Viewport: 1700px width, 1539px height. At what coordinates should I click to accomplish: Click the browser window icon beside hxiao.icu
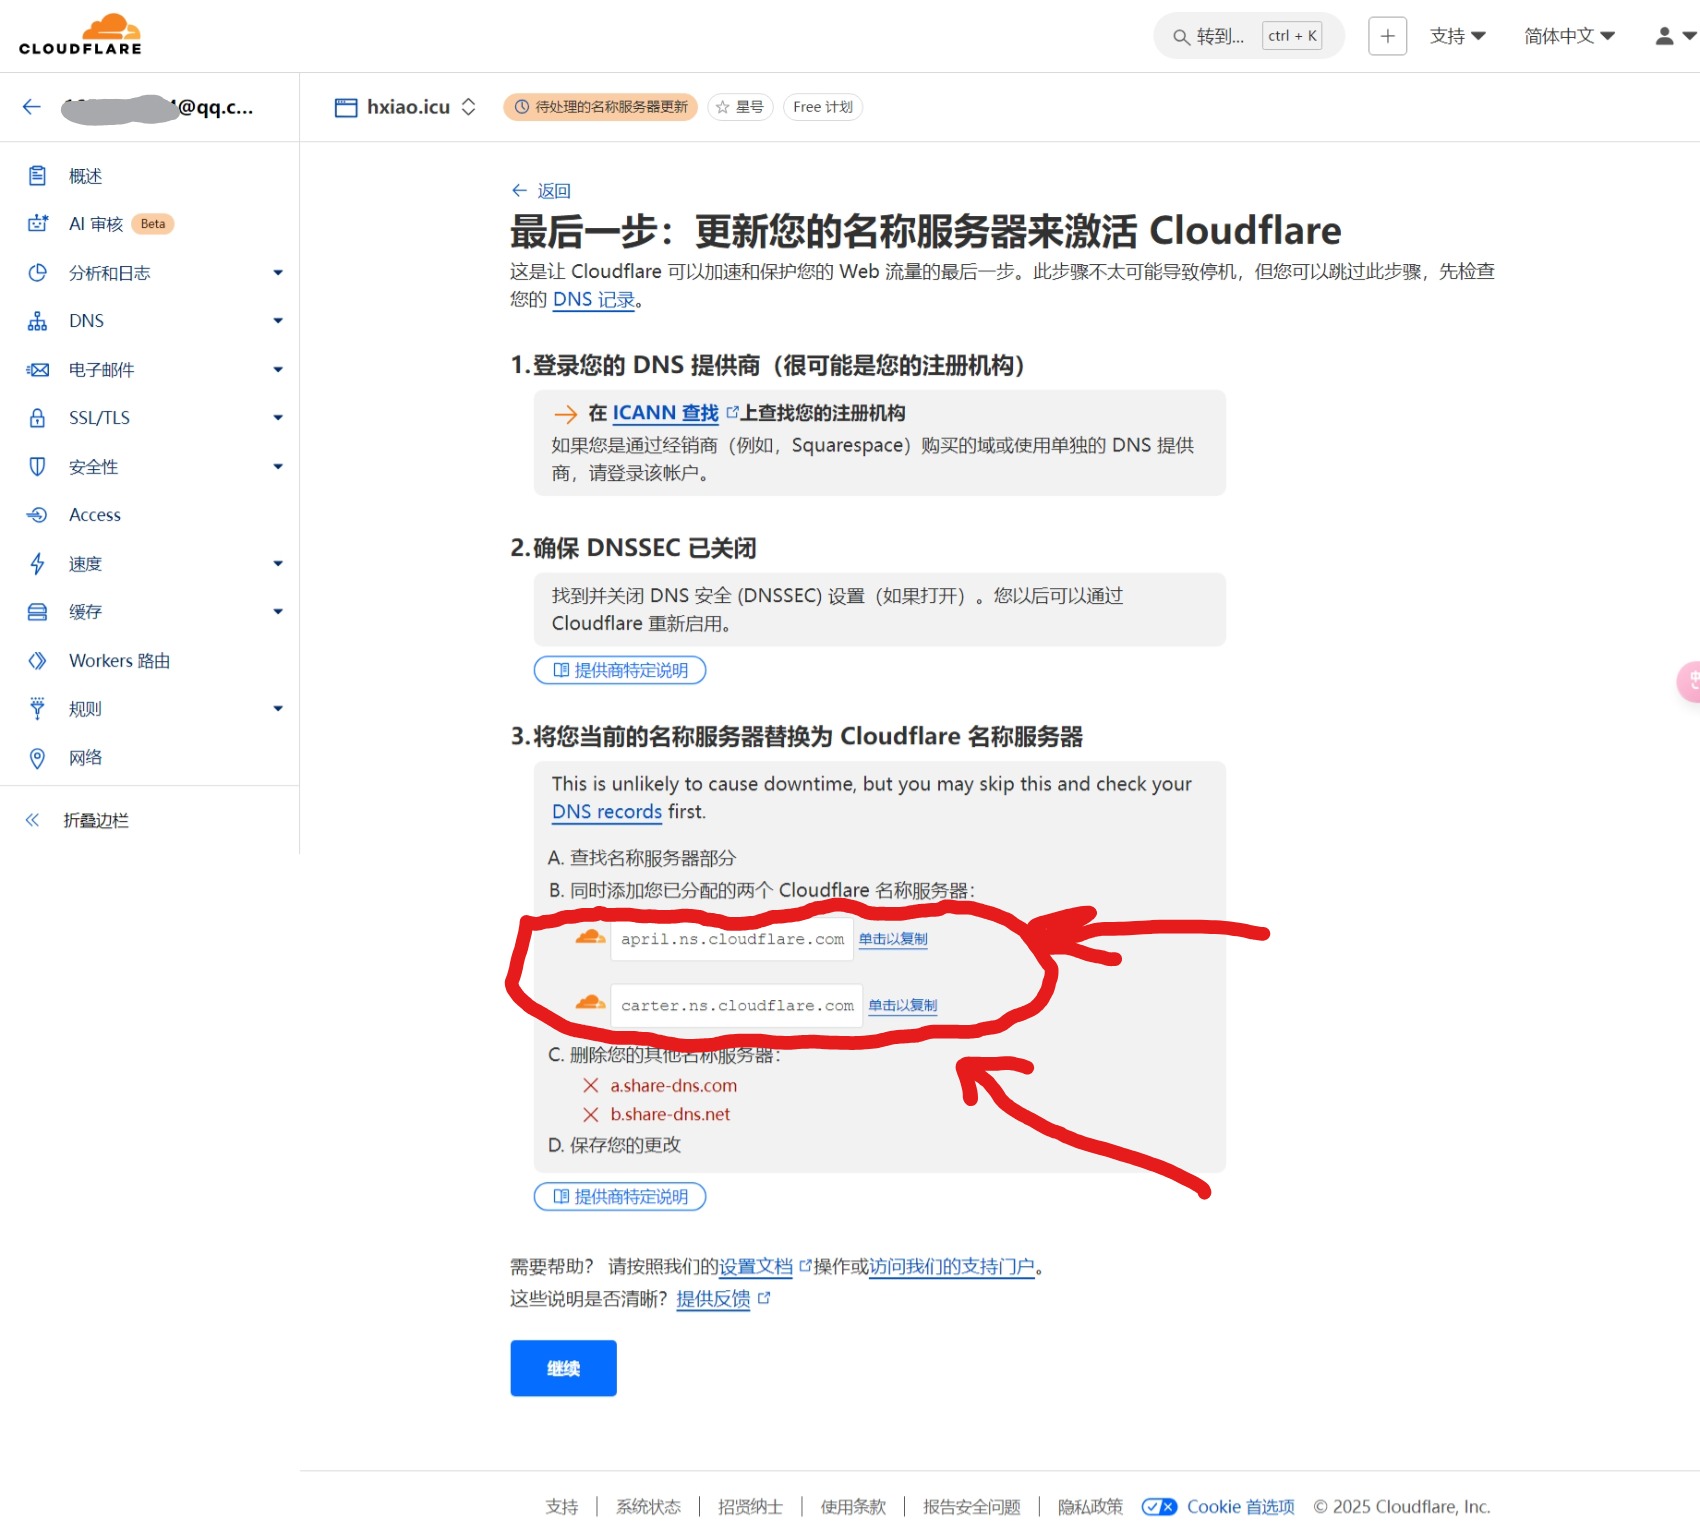point(346,108)
